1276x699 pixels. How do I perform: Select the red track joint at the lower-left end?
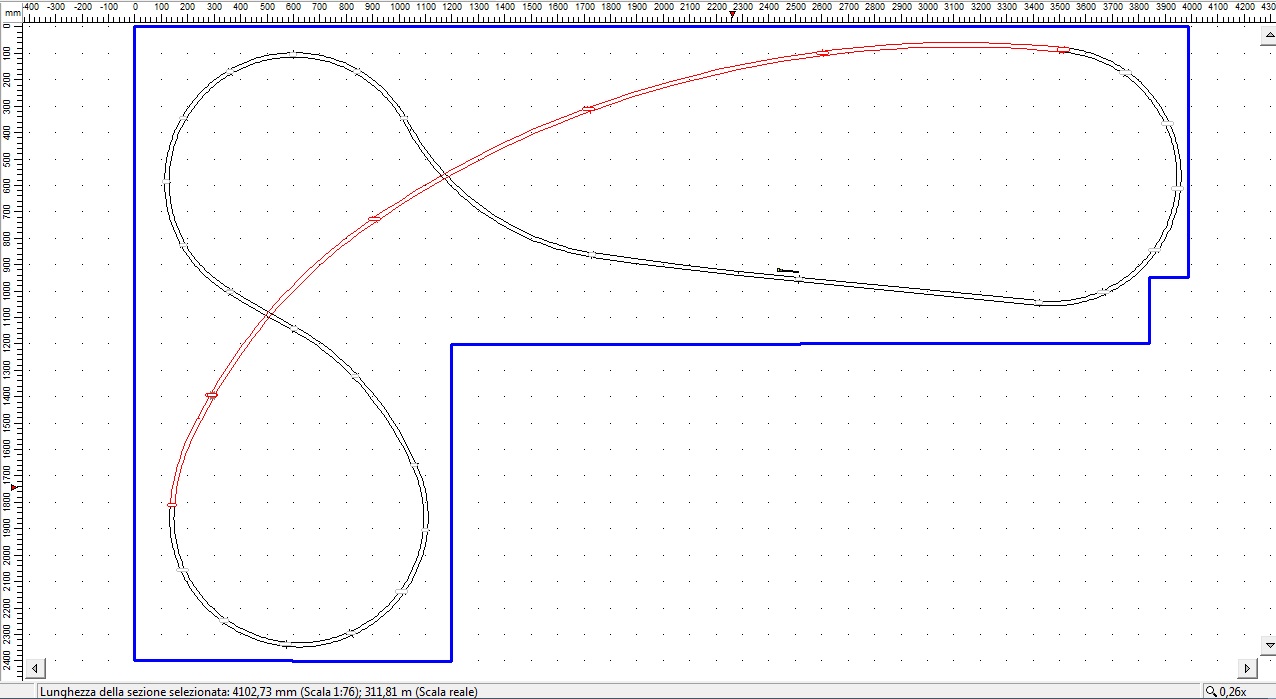172,504
